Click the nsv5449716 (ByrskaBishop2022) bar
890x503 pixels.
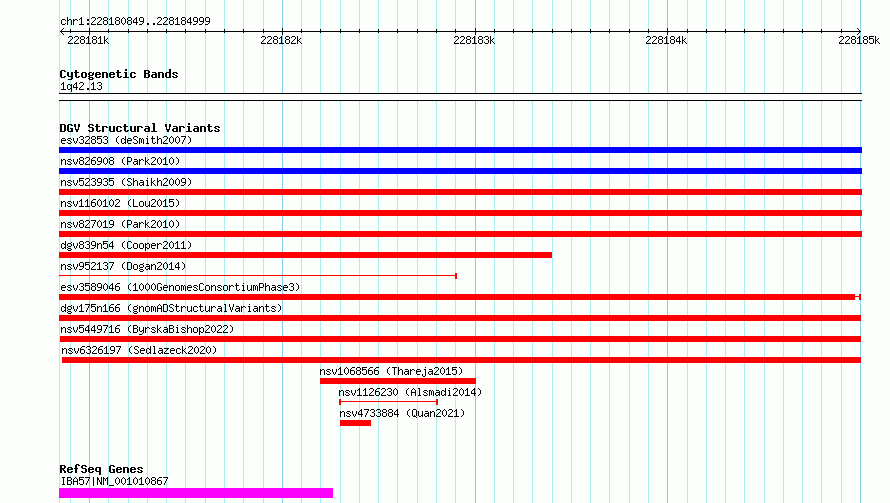460,339
